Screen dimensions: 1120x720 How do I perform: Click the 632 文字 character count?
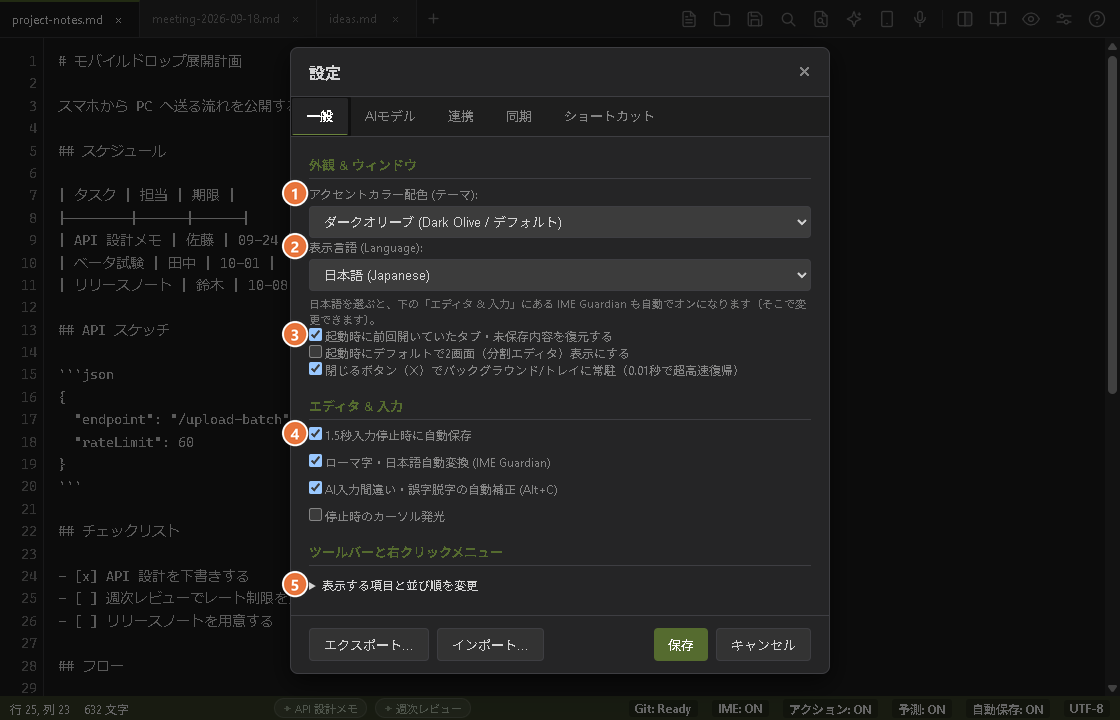click(x=106, y=709)
